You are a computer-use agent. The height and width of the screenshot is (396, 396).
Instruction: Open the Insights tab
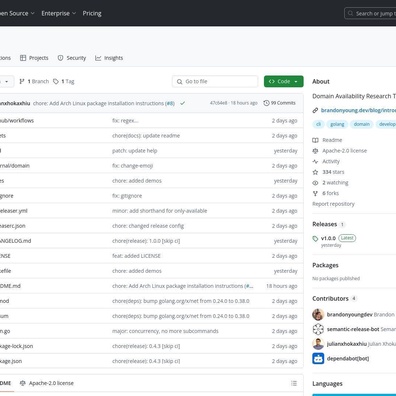[x=109, y=58]
